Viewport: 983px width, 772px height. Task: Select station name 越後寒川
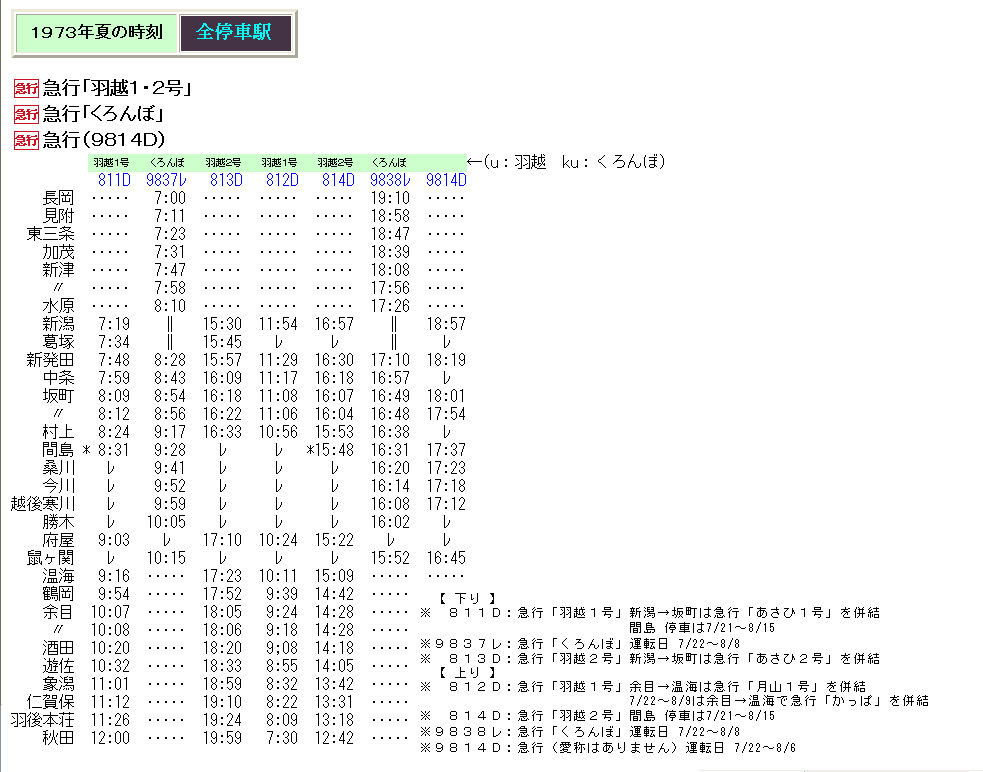(43, 504)
